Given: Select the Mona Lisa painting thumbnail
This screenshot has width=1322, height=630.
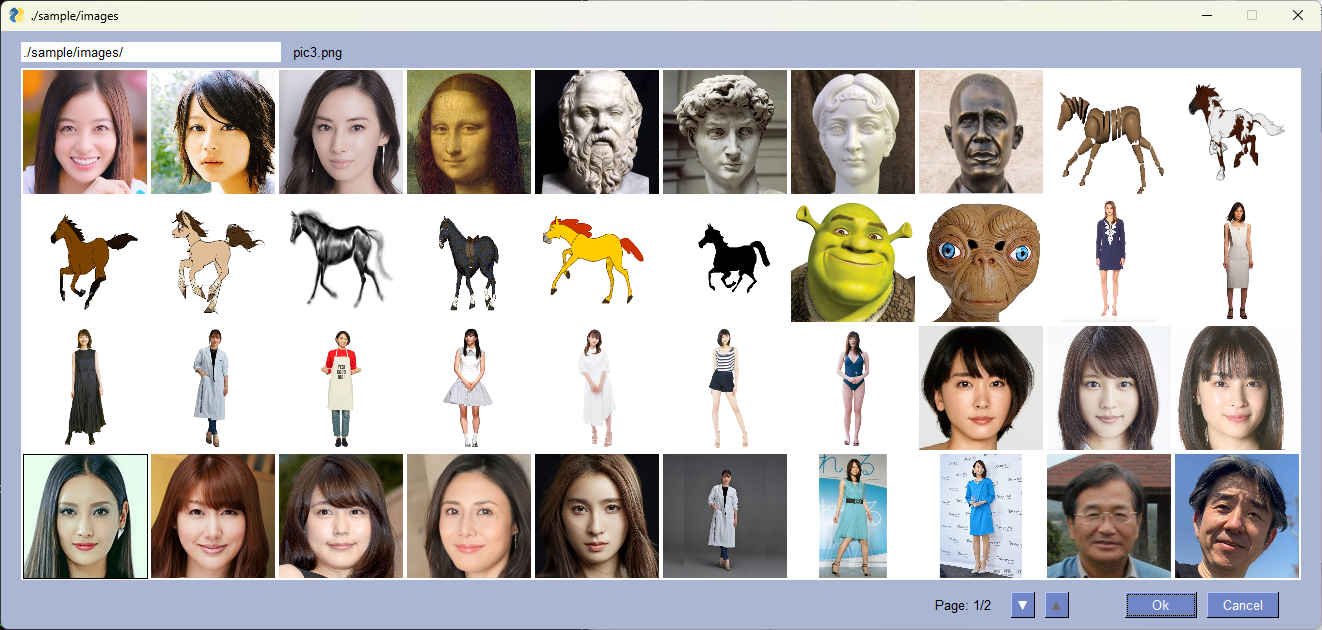Looking at the screenshot, I should pos(469,132).
